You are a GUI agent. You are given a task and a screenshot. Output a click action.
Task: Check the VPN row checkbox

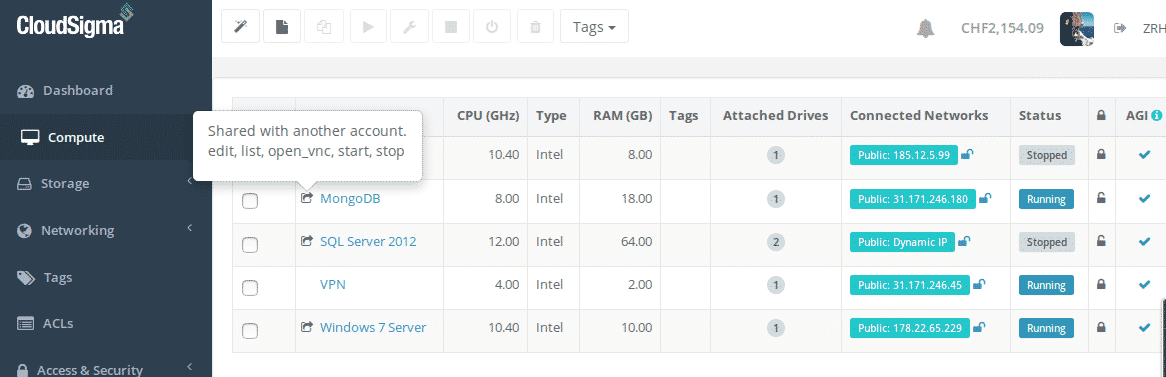[251, 288]
